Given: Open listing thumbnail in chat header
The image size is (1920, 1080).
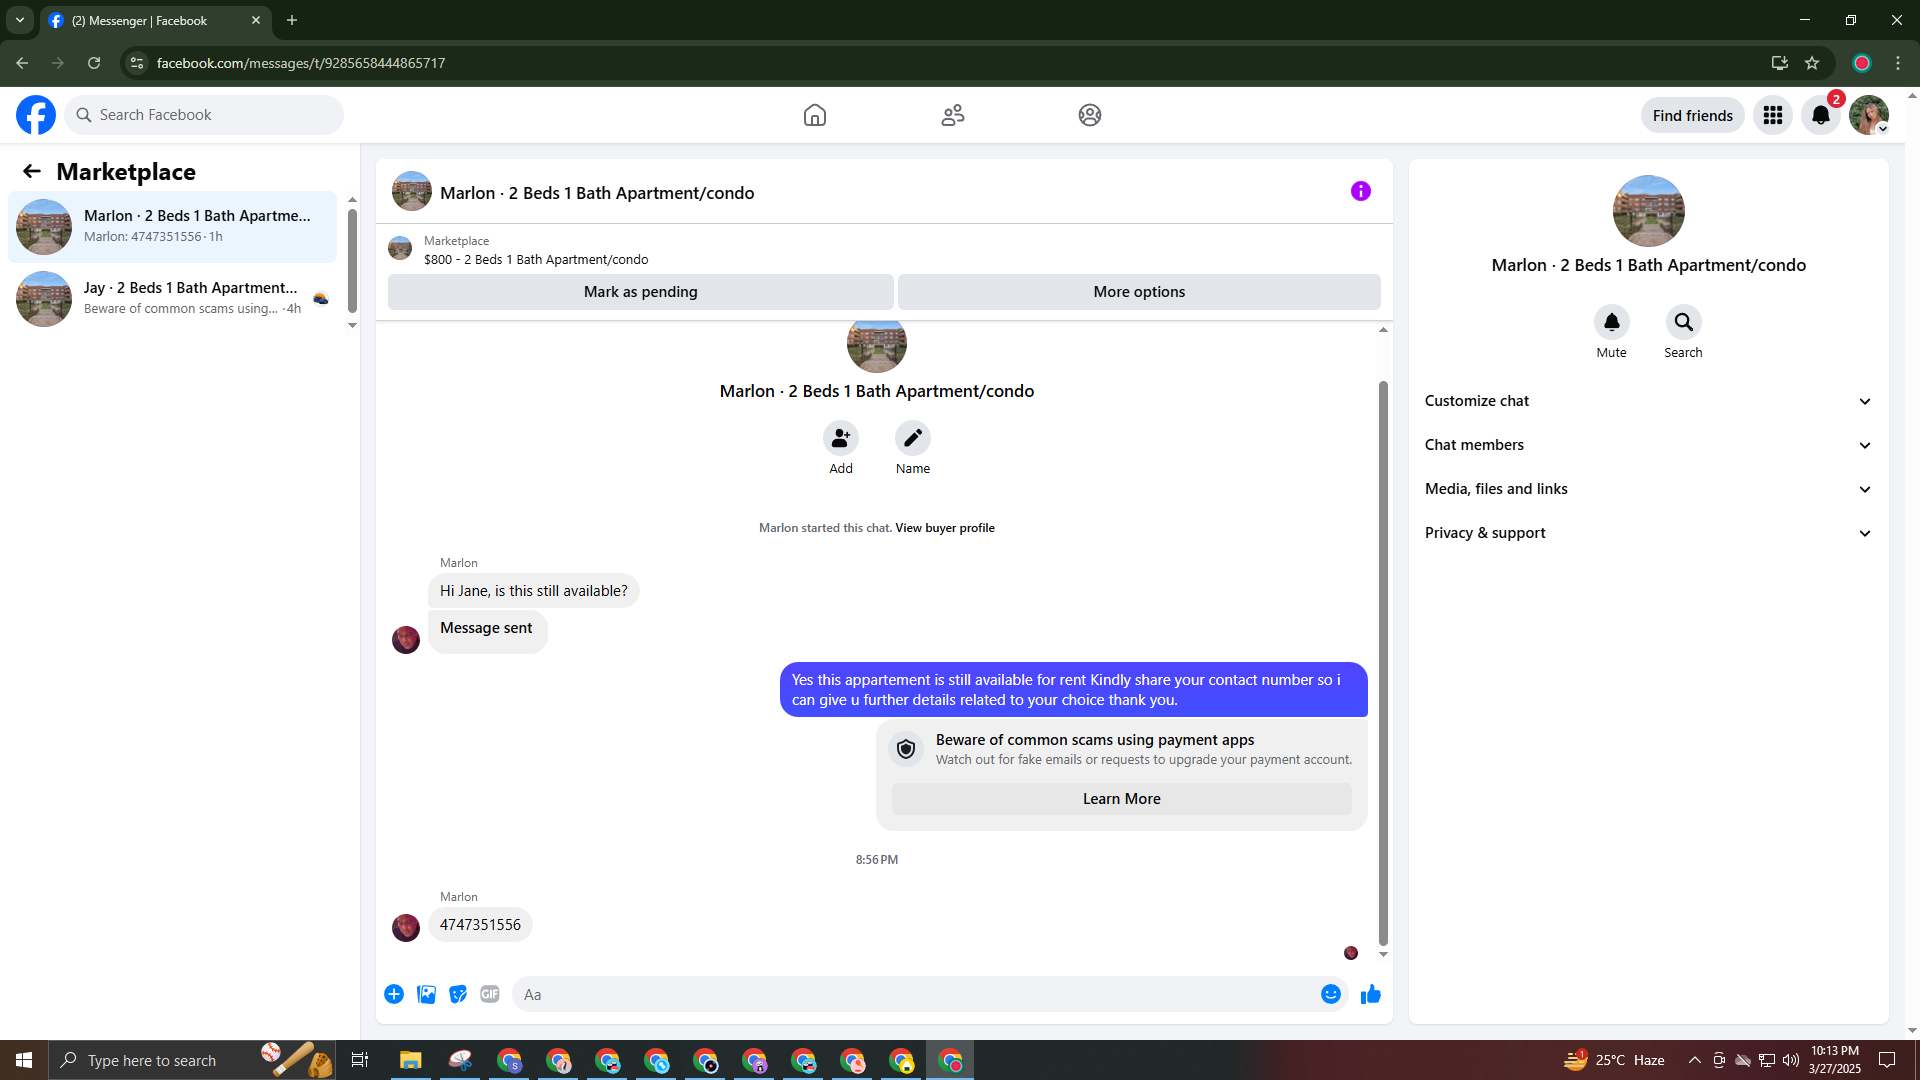Looking at the screenshot, I should pyautogui.click(x=412, y=191).
